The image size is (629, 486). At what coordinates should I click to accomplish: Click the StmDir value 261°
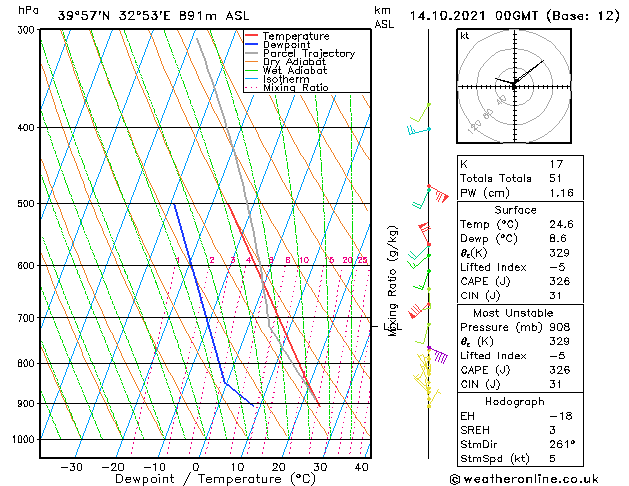click(x=562, y=444)
